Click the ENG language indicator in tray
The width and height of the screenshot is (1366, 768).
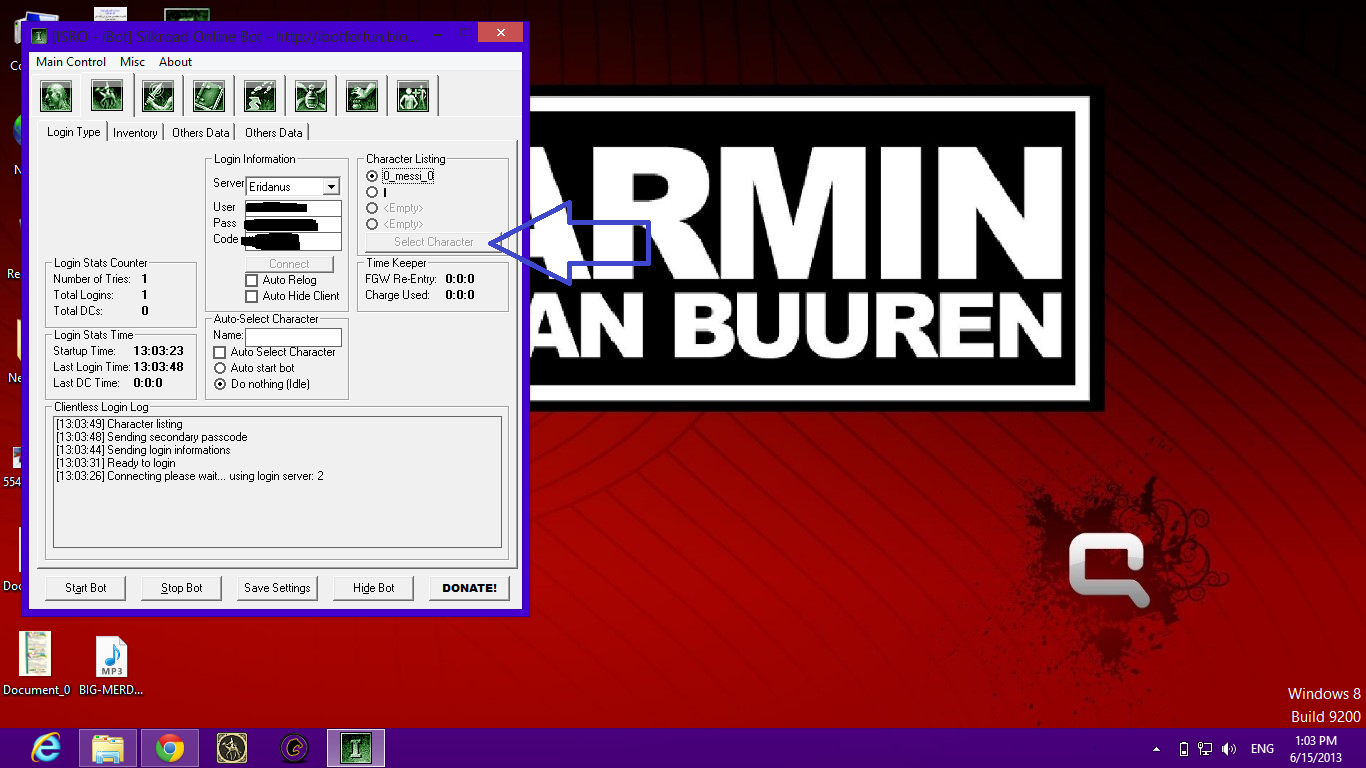click(1262, 749)
